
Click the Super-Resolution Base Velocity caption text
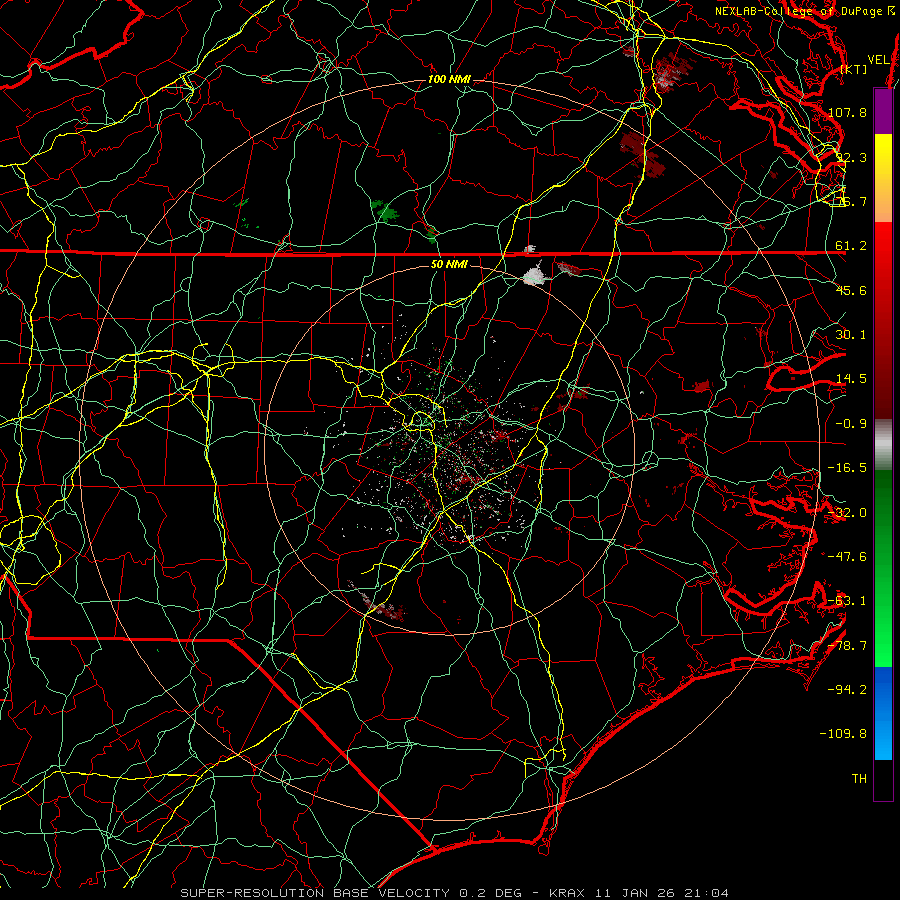455,893
